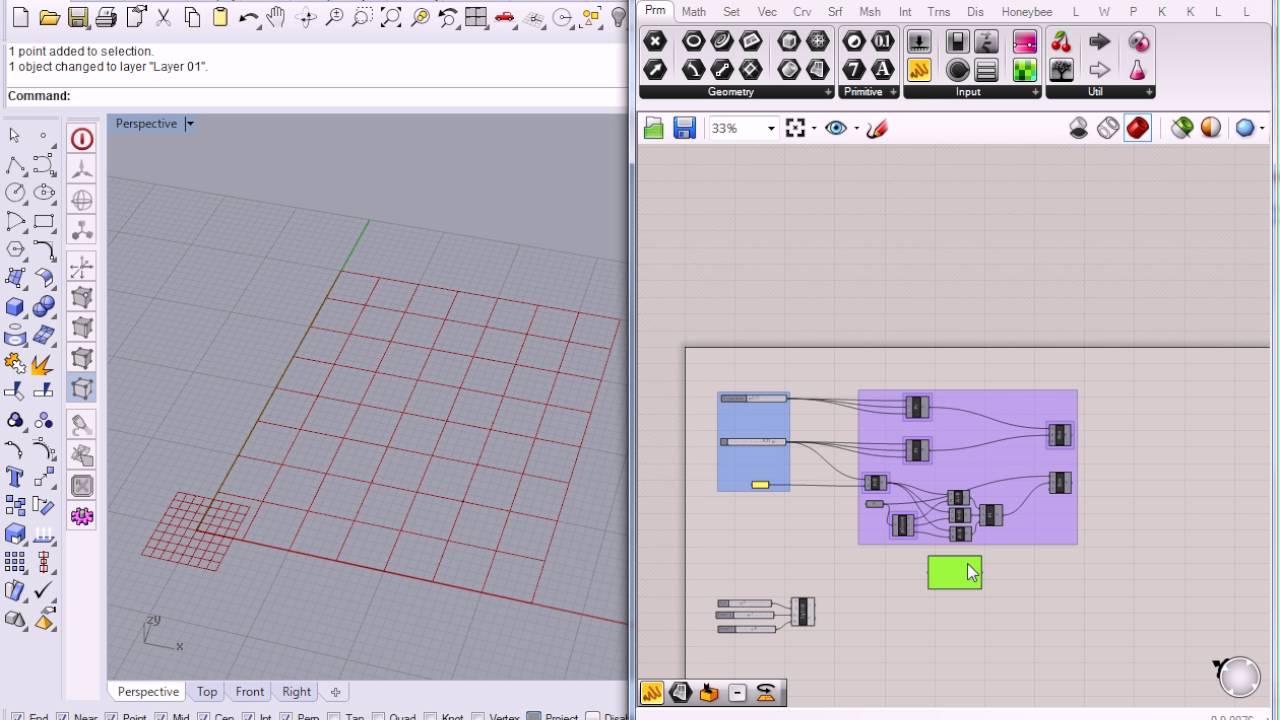Expand the Geometry panel plus
The image size is (1280, 720).
pos(828,92)
